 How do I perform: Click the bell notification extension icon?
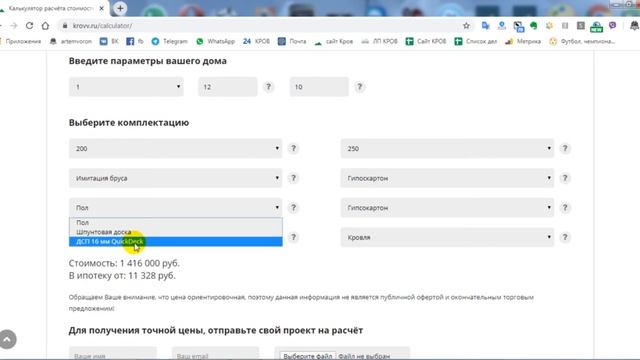pos(634,26)
